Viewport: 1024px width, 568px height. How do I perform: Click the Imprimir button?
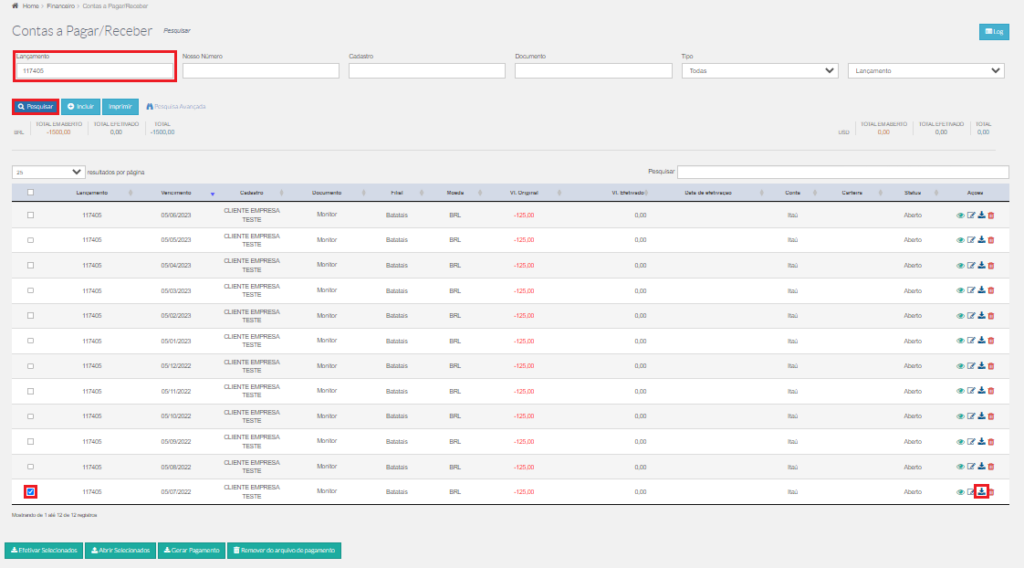click(x=120, y=106)
